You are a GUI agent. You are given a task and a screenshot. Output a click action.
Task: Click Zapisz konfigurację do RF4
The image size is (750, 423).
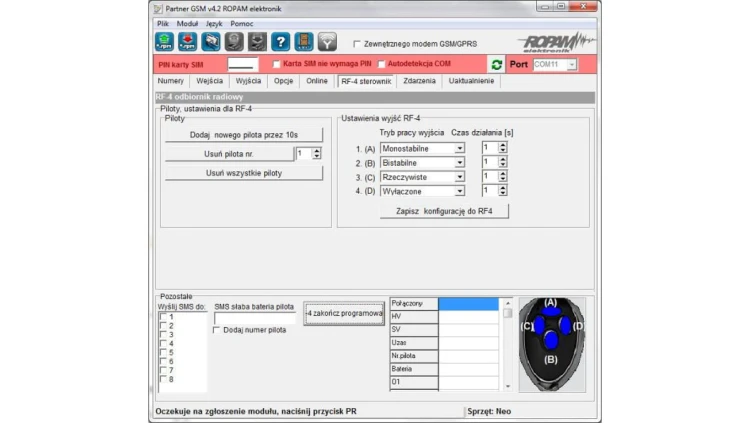(x=444, y=211)
